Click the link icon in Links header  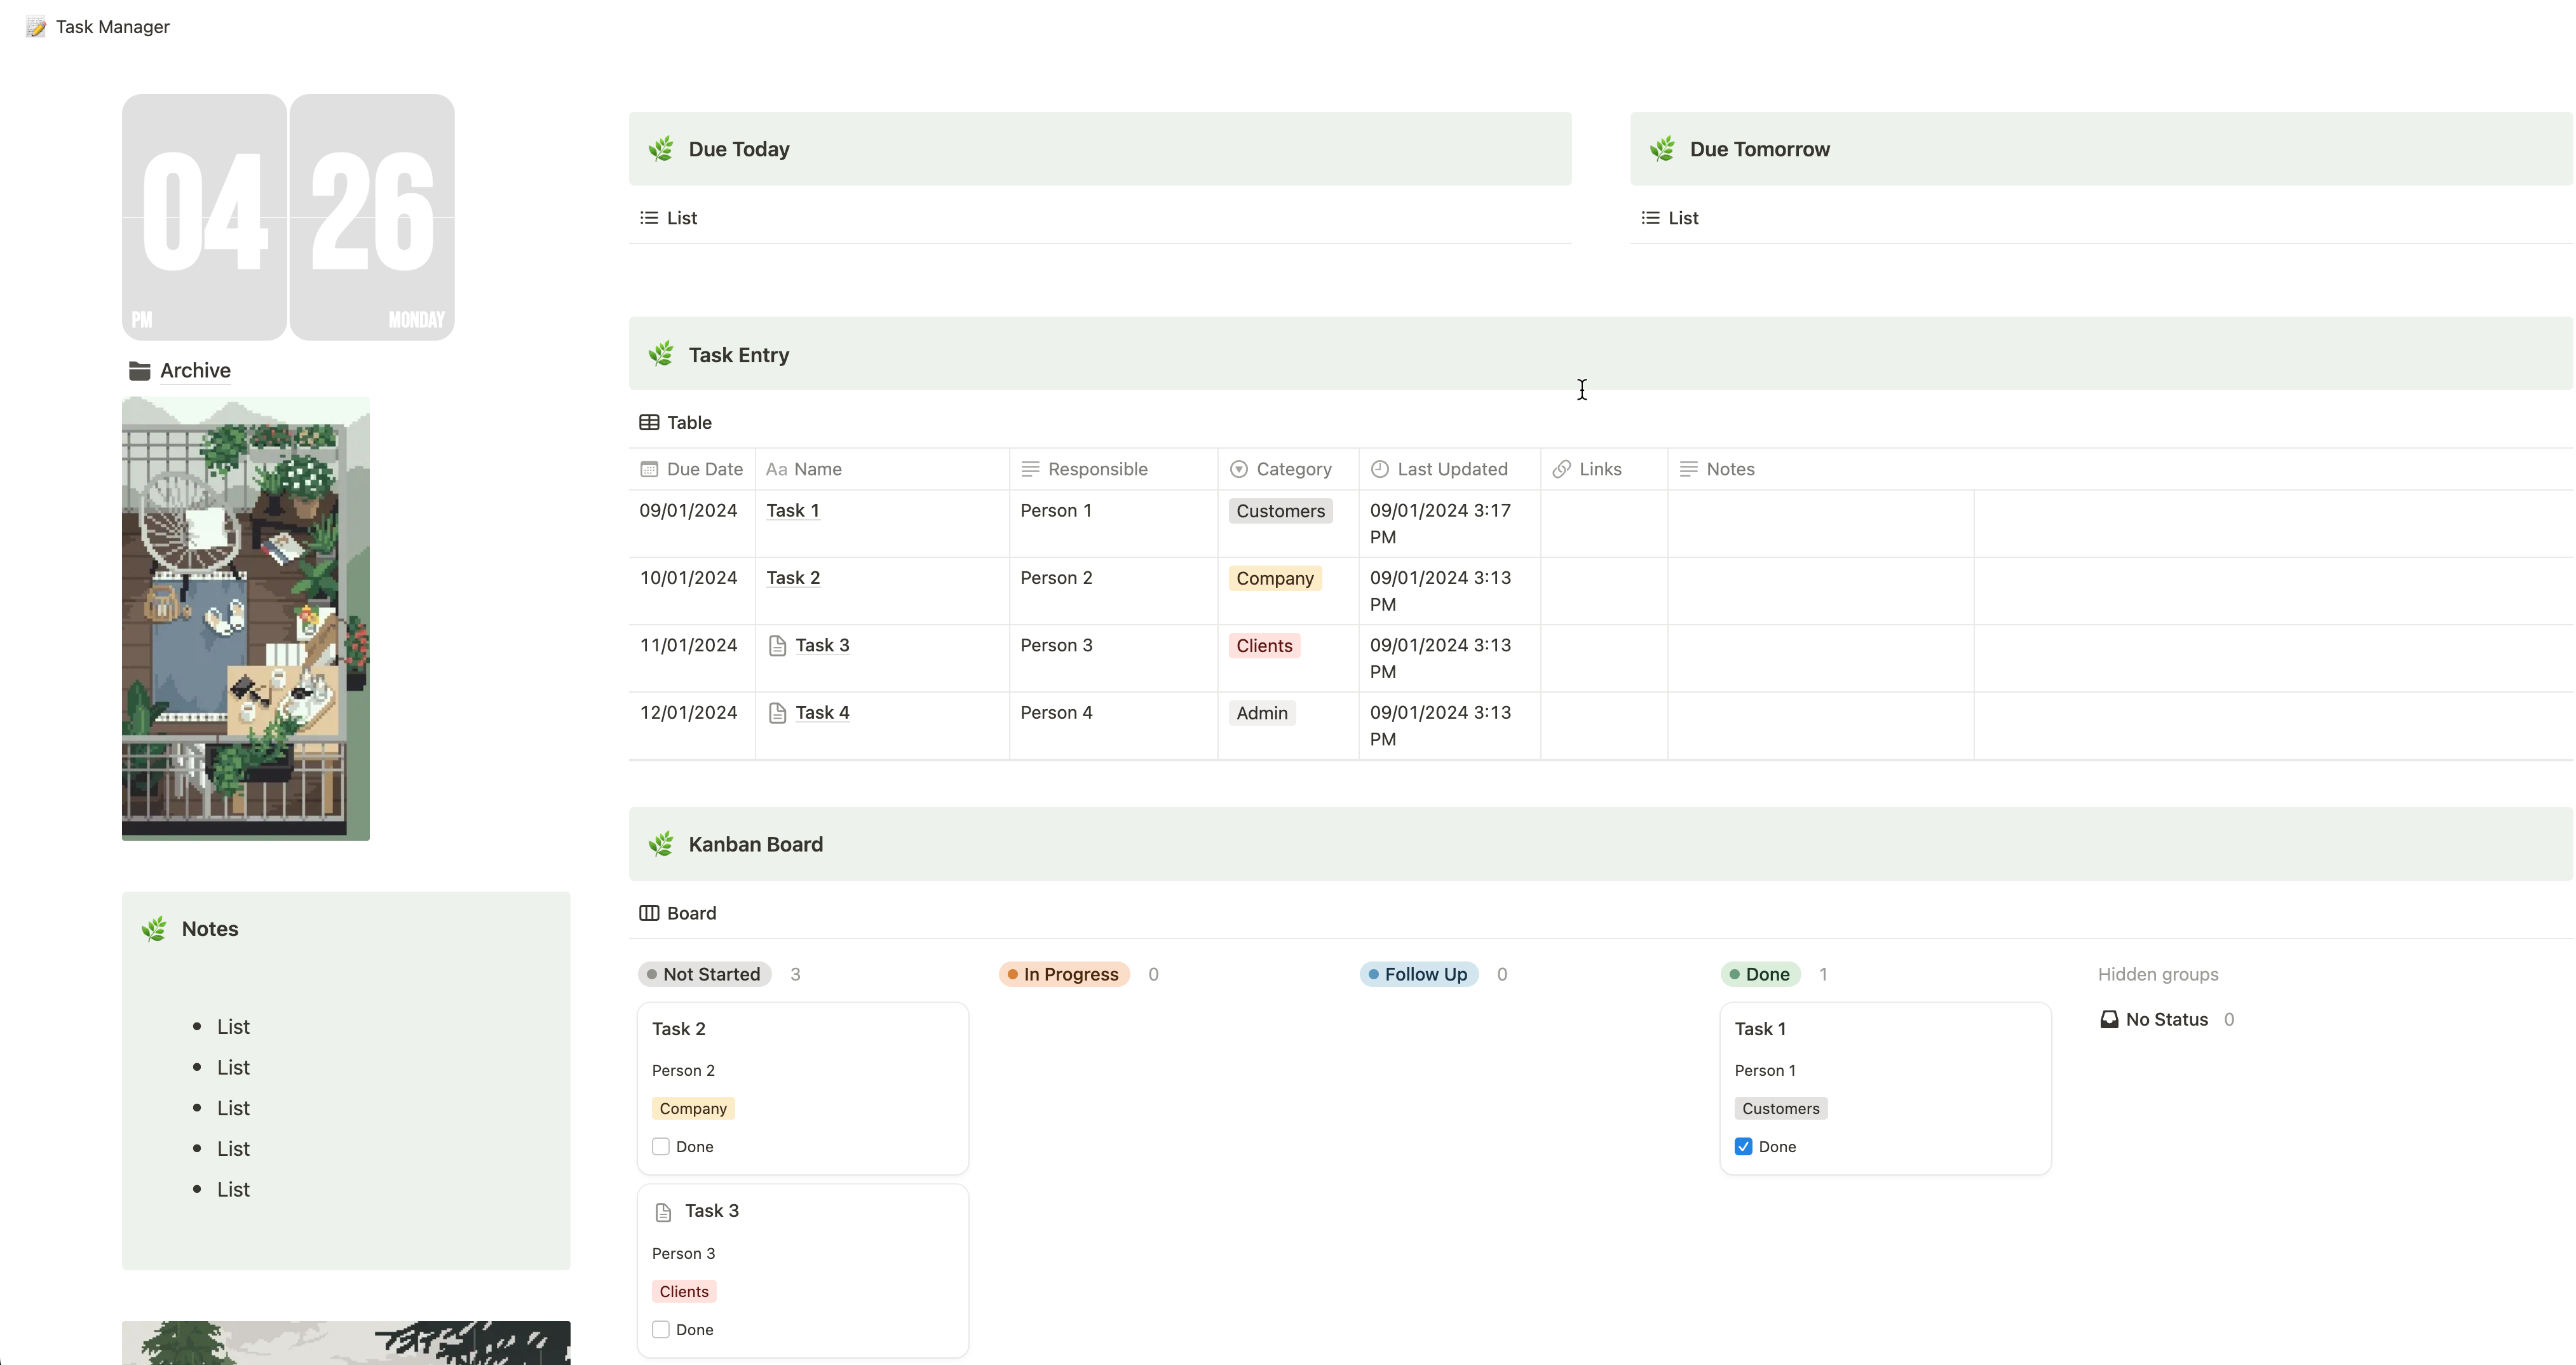(x=1562, y=469)
